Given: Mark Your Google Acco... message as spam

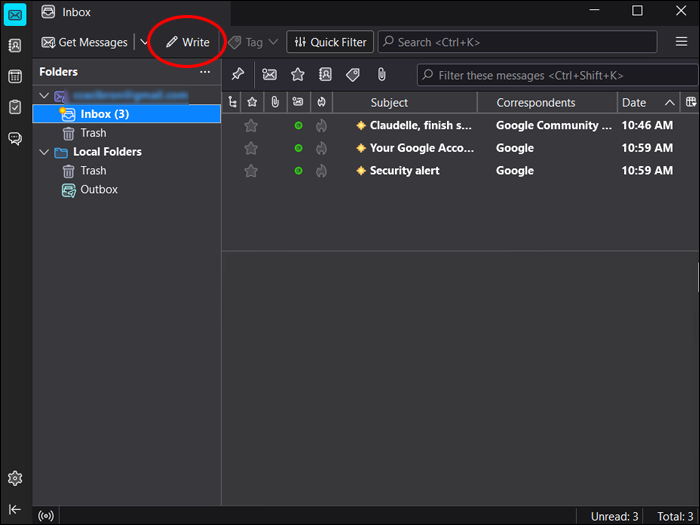Looking at the screenshot, I should pos(321,148).
